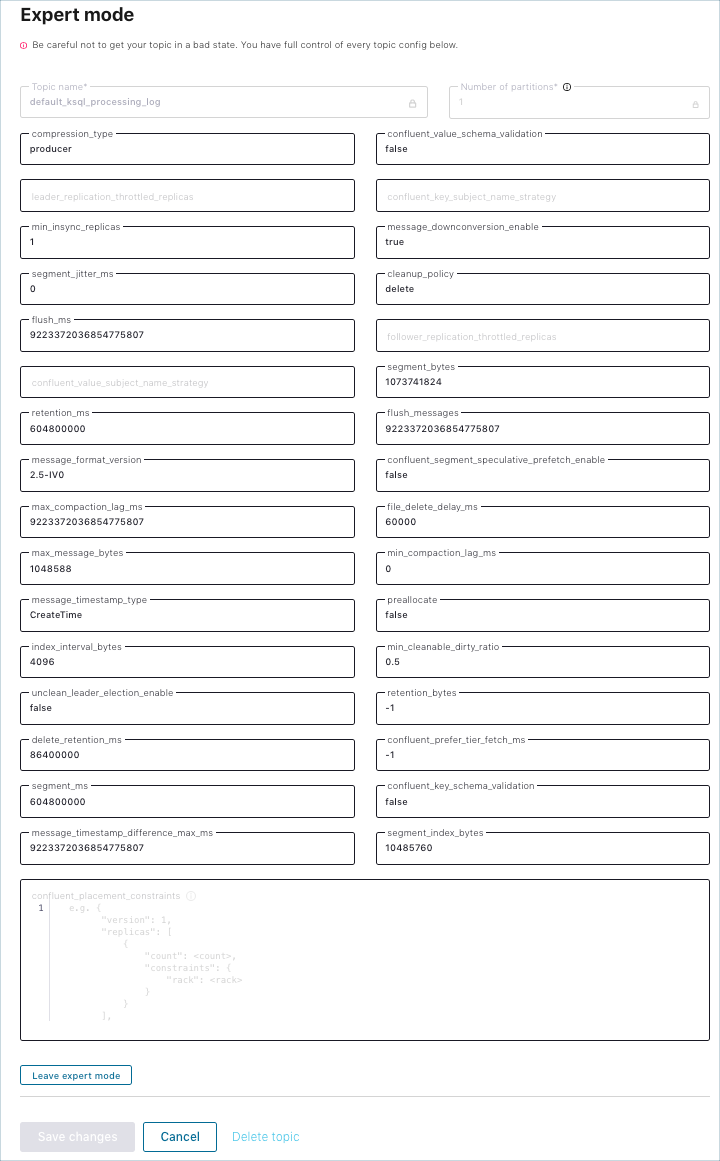Screen dimensions: 720x1161
Task: Focus the message_timestamp_type field
Action: (x=187, y=615)
